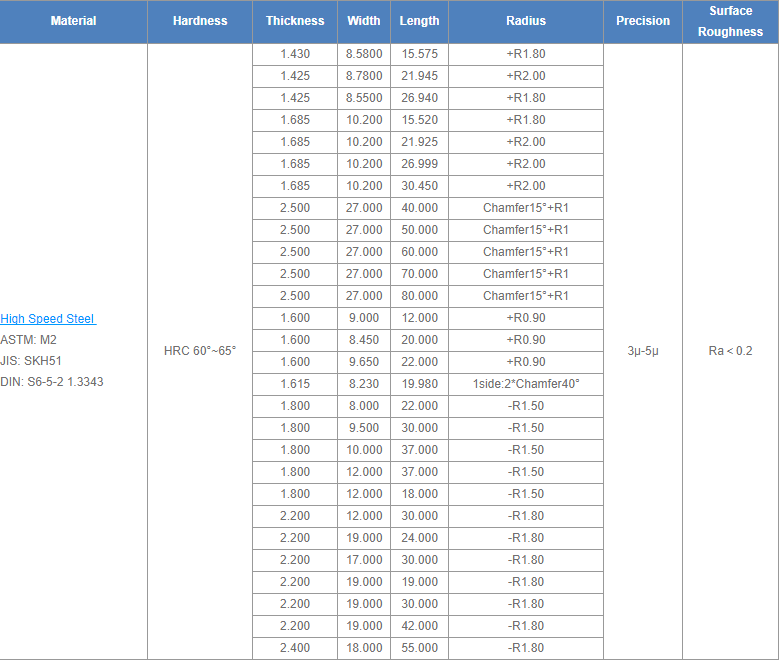Click length cell '15.575'
Image resolution: width=781 pixels, height=660 pixels.
tap(419, 54)
